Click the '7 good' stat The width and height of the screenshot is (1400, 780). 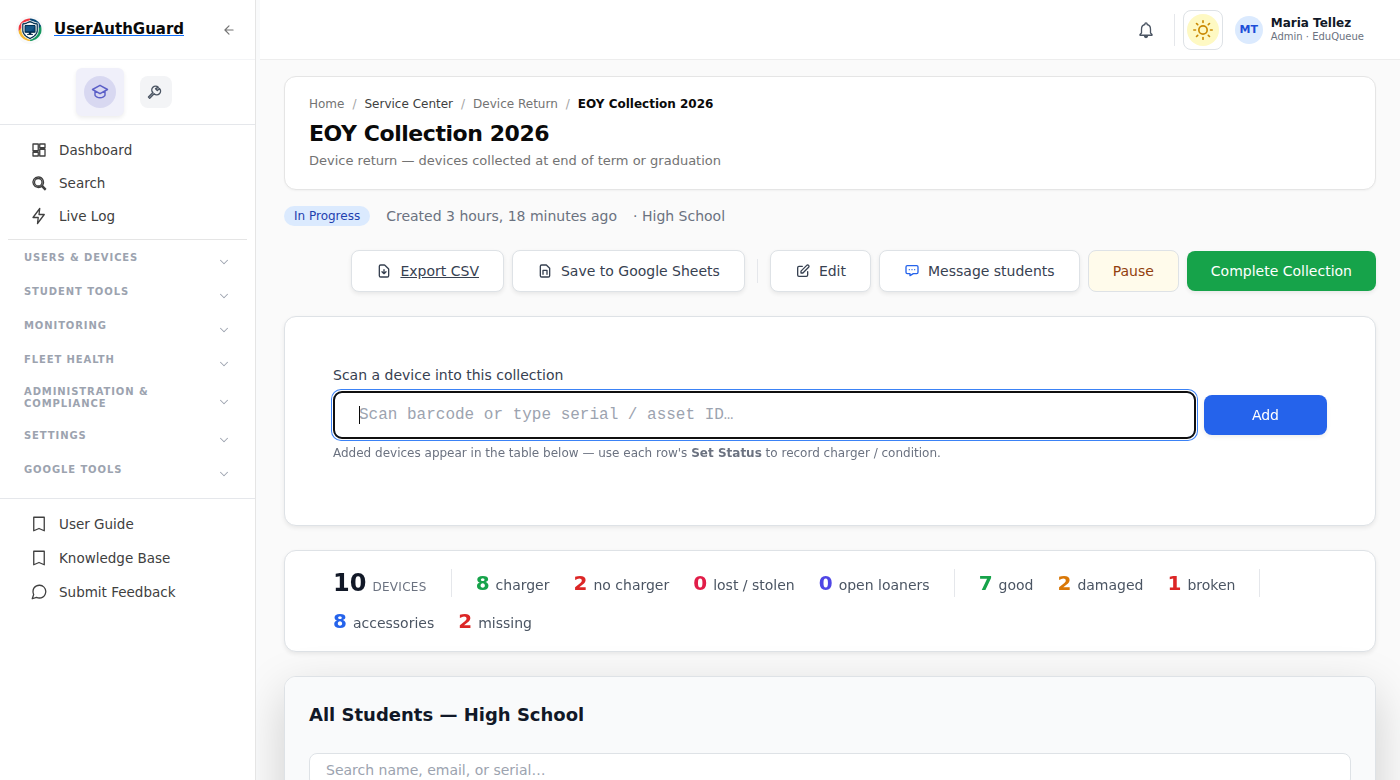1006,584
